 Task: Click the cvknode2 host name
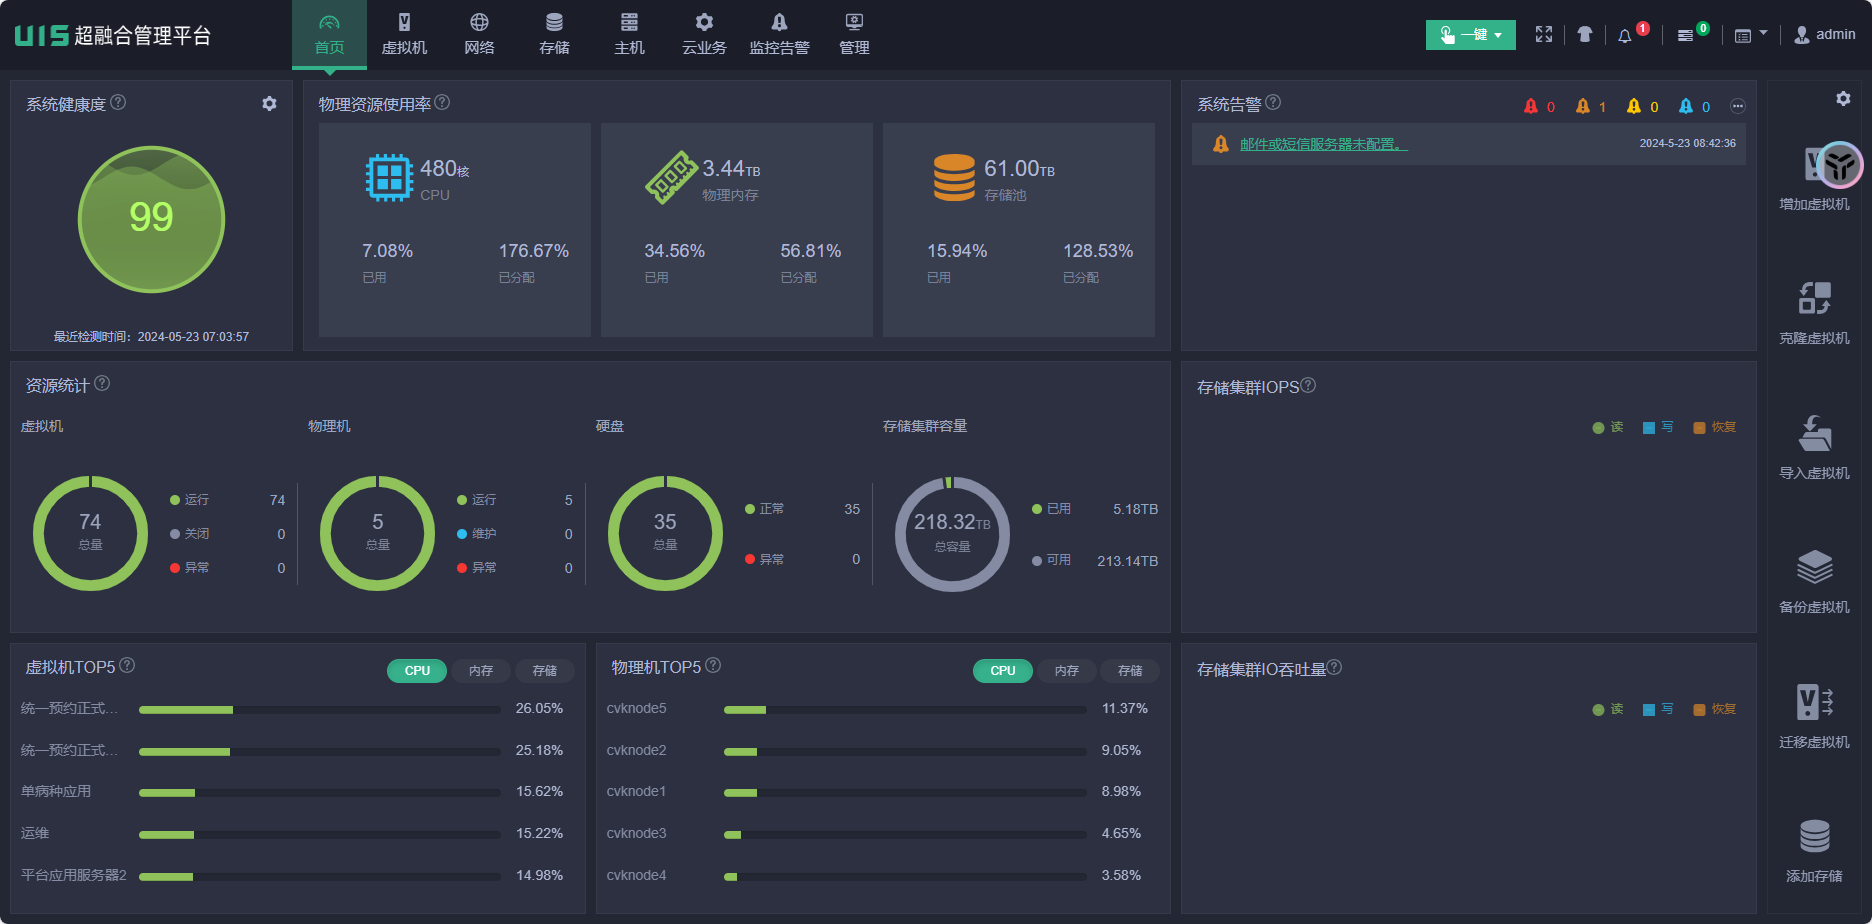pos(636,750)
